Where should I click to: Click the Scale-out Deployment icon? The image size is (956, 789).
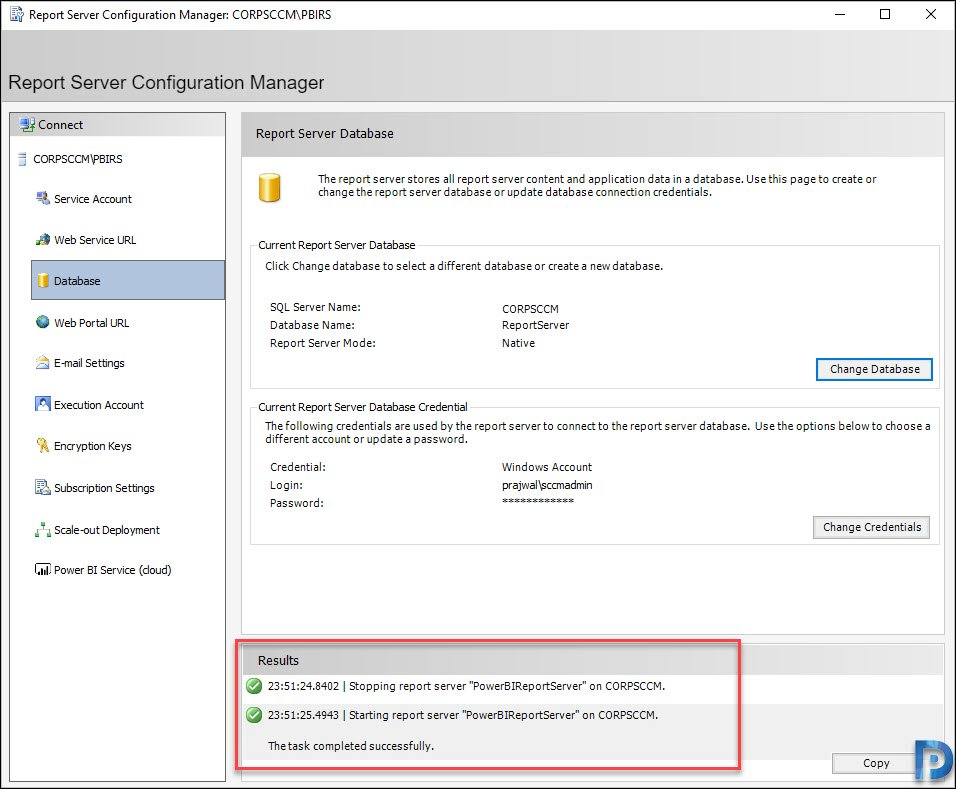(43, 530)
